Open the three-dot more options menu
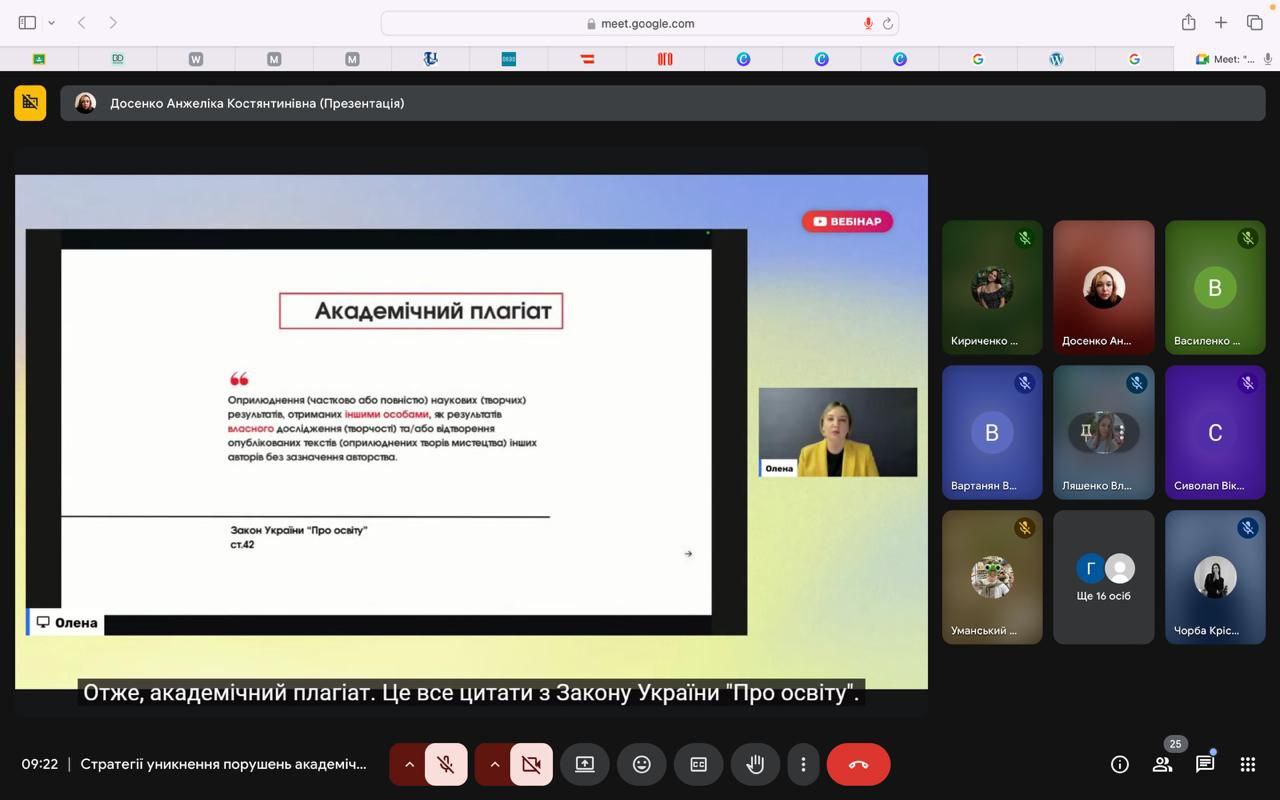The height and width of the screenshot is (800, 1280). (802, 764)
